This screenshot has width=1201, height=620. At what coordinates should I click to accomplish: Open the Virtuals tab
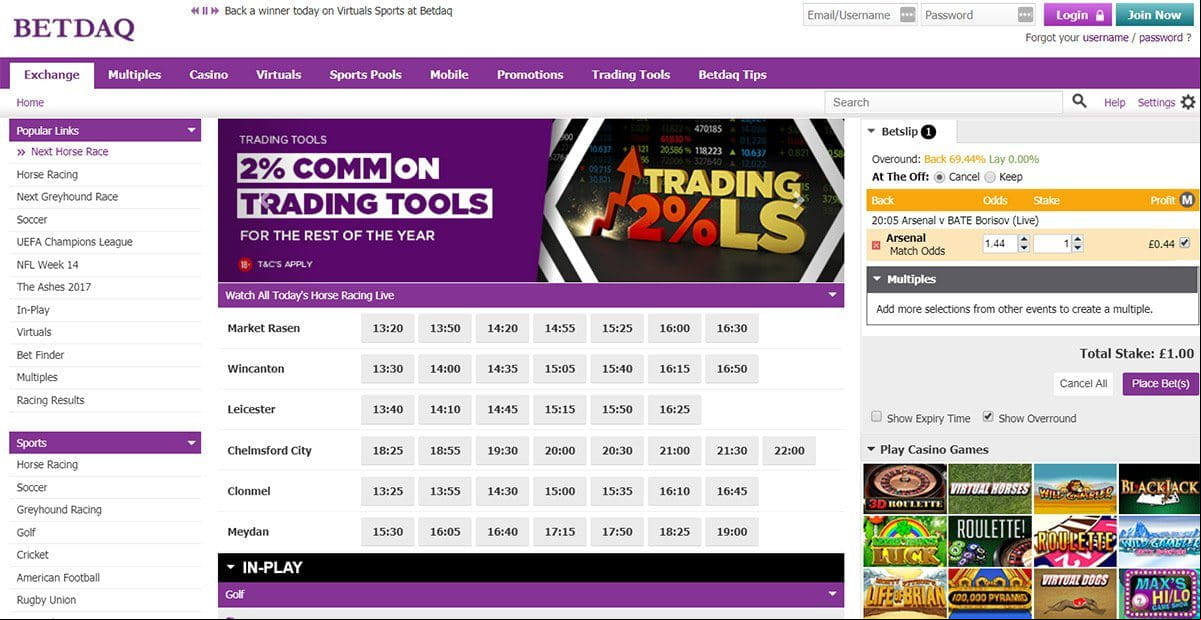tap(278, 75)
